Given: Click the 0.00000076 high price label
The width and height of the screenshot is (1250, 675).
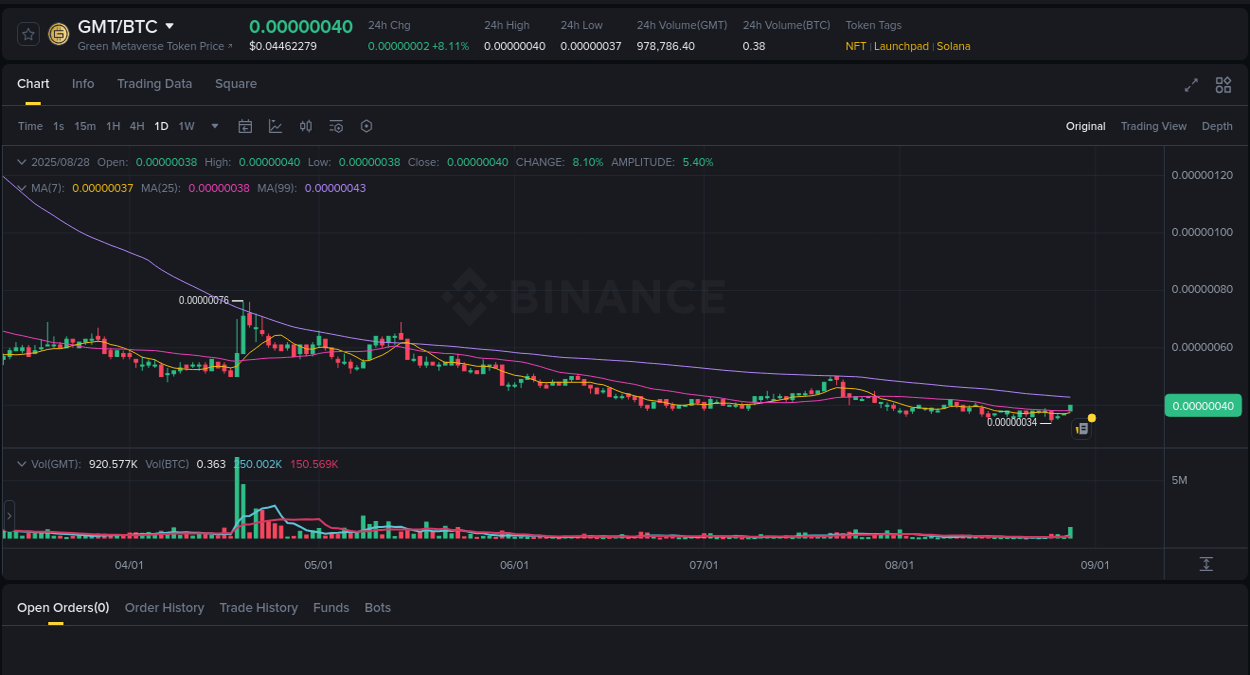Looking at the screenshot, I should 204,300.
